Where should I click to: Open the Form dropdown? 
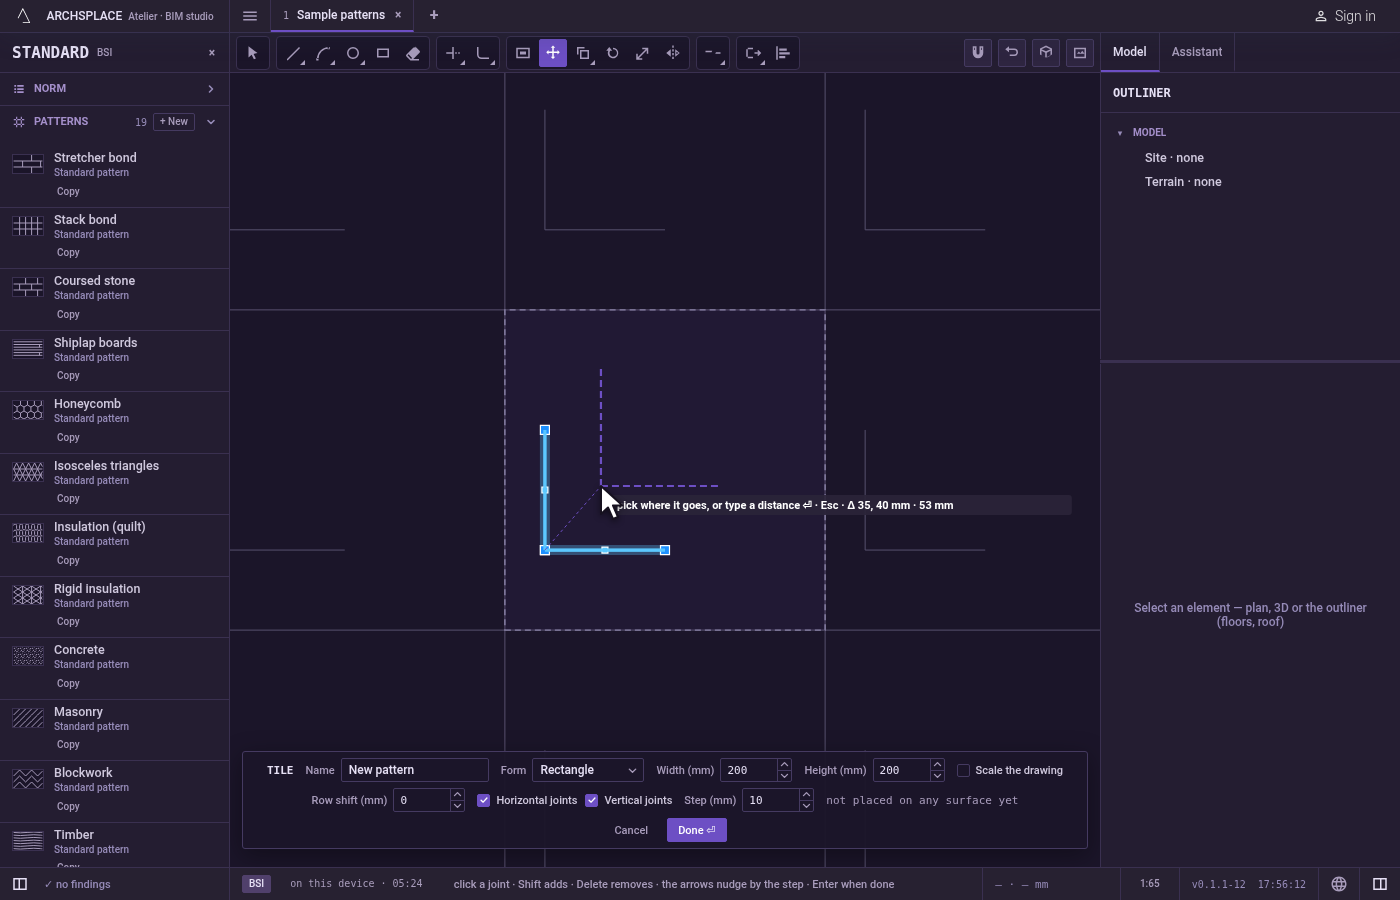tap(588, 770)
